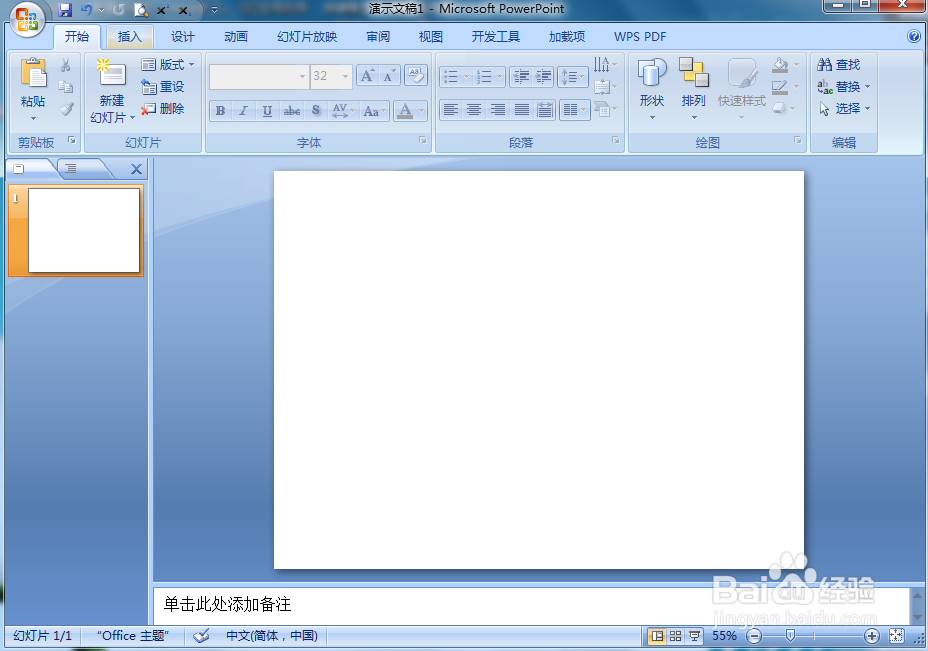Toggle Bold formatting
928x651 pixels.
(x=220, y=111)
